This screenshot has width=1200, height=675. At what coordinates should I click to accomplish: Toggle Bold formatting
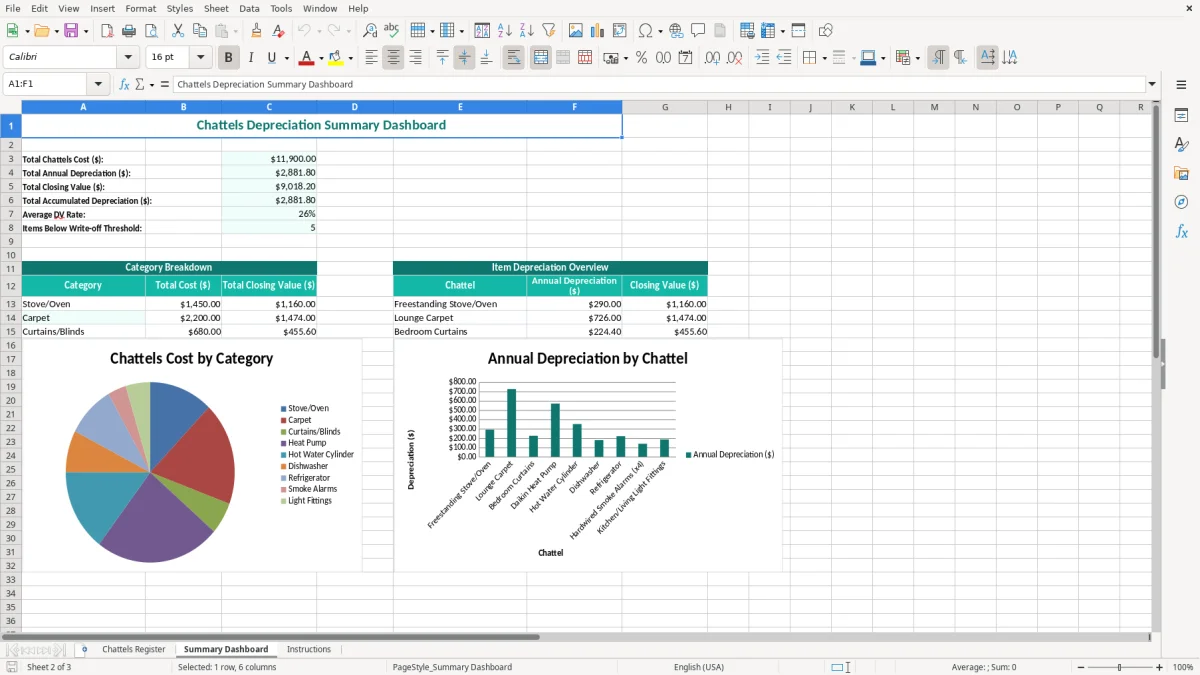click(229, 58)
